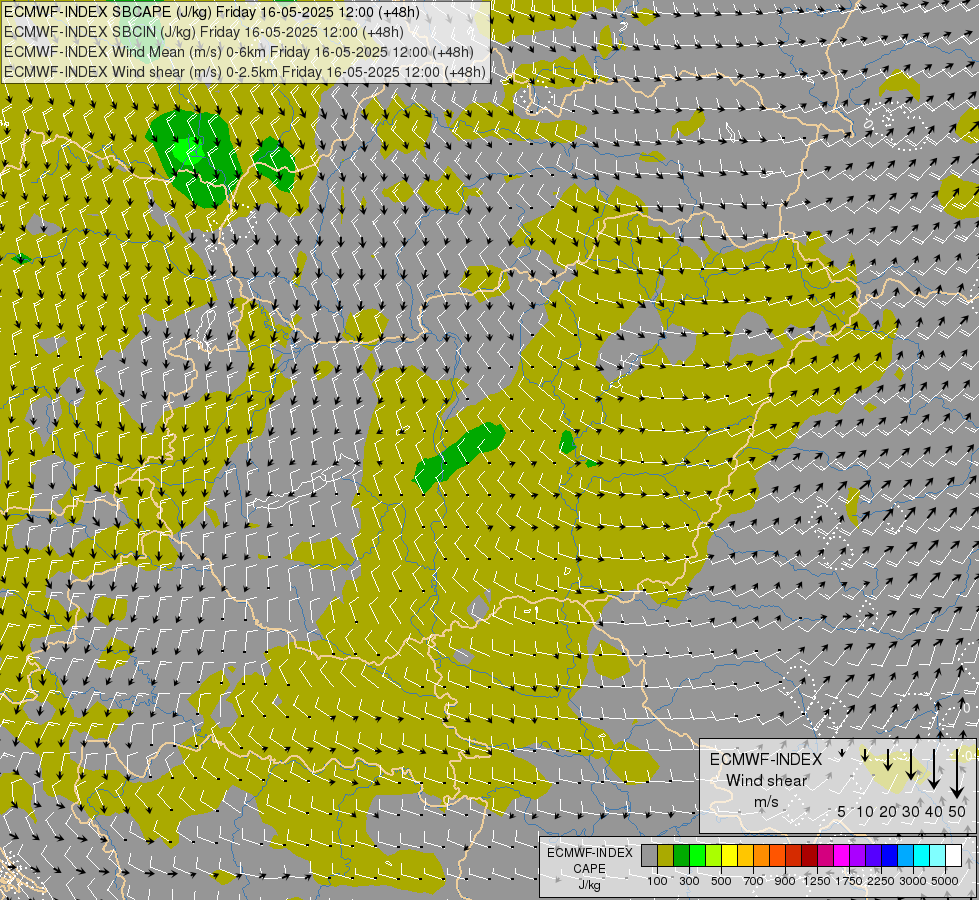Click the SBCAPE (J/kg) title line
The height and width of the screenshot is (900, 979).
click(x=212, y=12)
